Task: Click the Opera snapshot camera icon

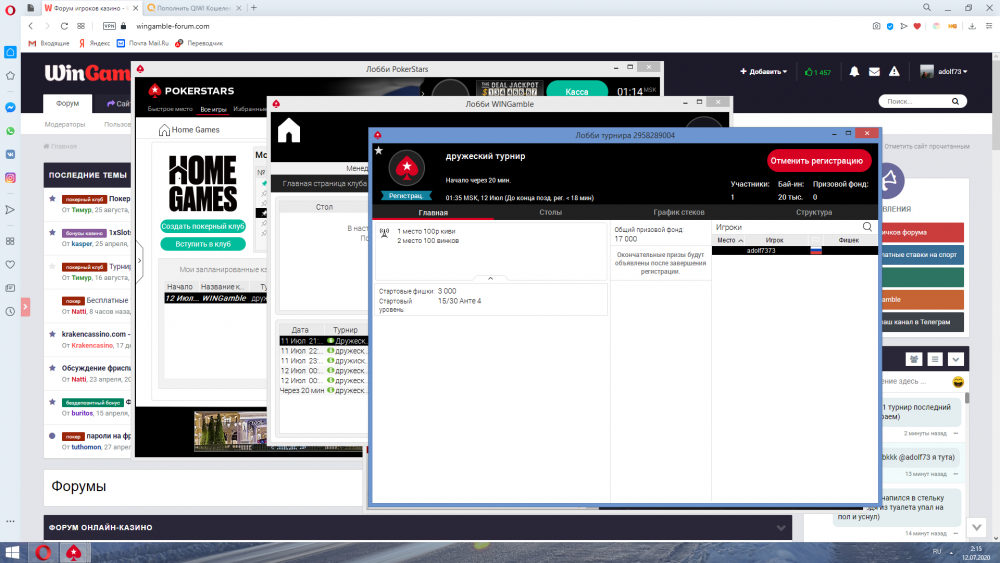Action: click(876, 26)
